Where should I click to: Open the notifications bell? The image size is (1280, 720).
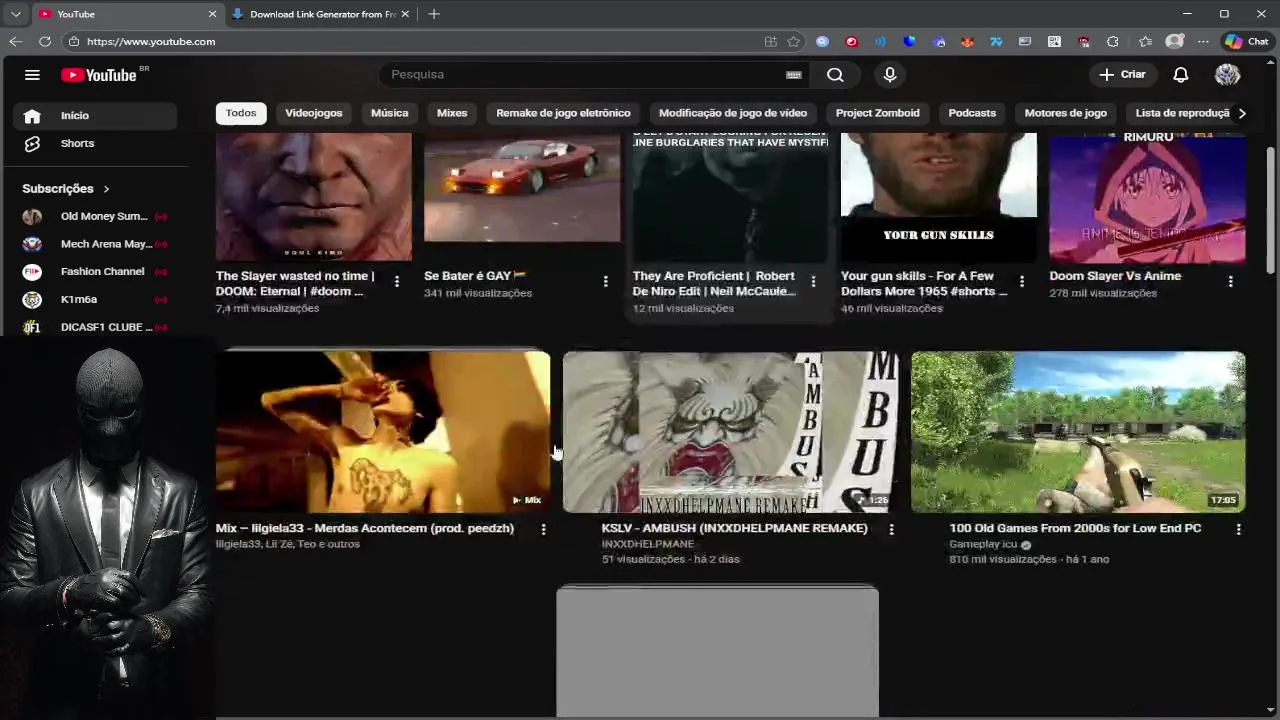pyautogui.click(x=1180, y=75)
